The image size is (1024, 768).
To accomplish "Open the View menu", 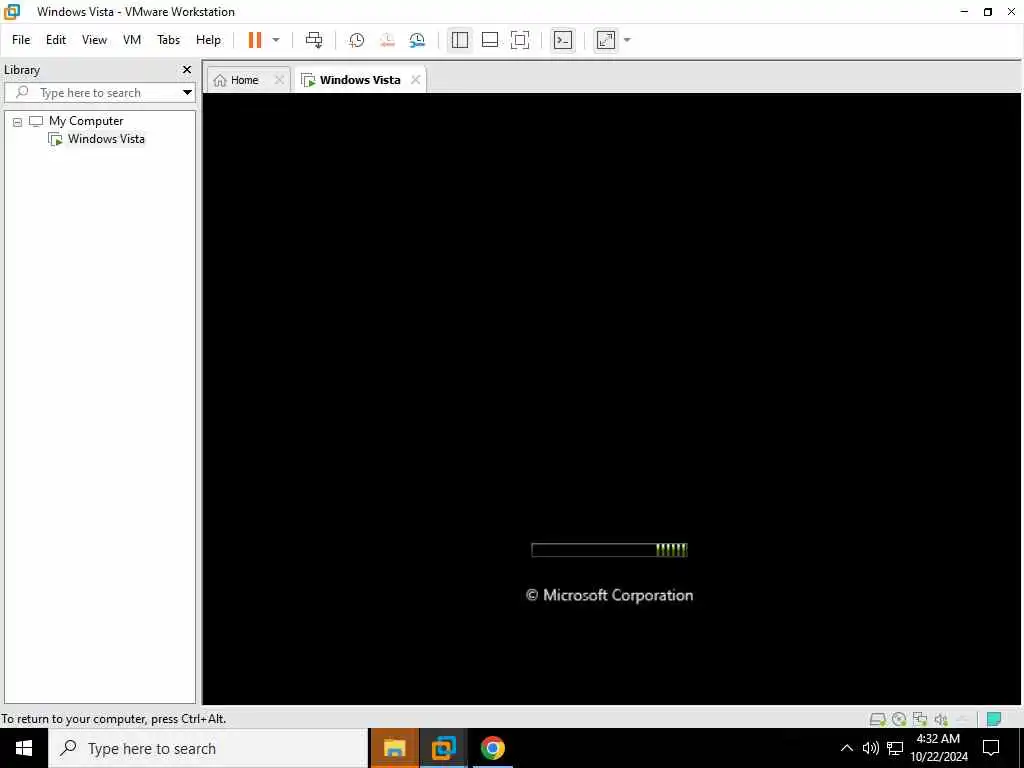I will click(94, 40).
